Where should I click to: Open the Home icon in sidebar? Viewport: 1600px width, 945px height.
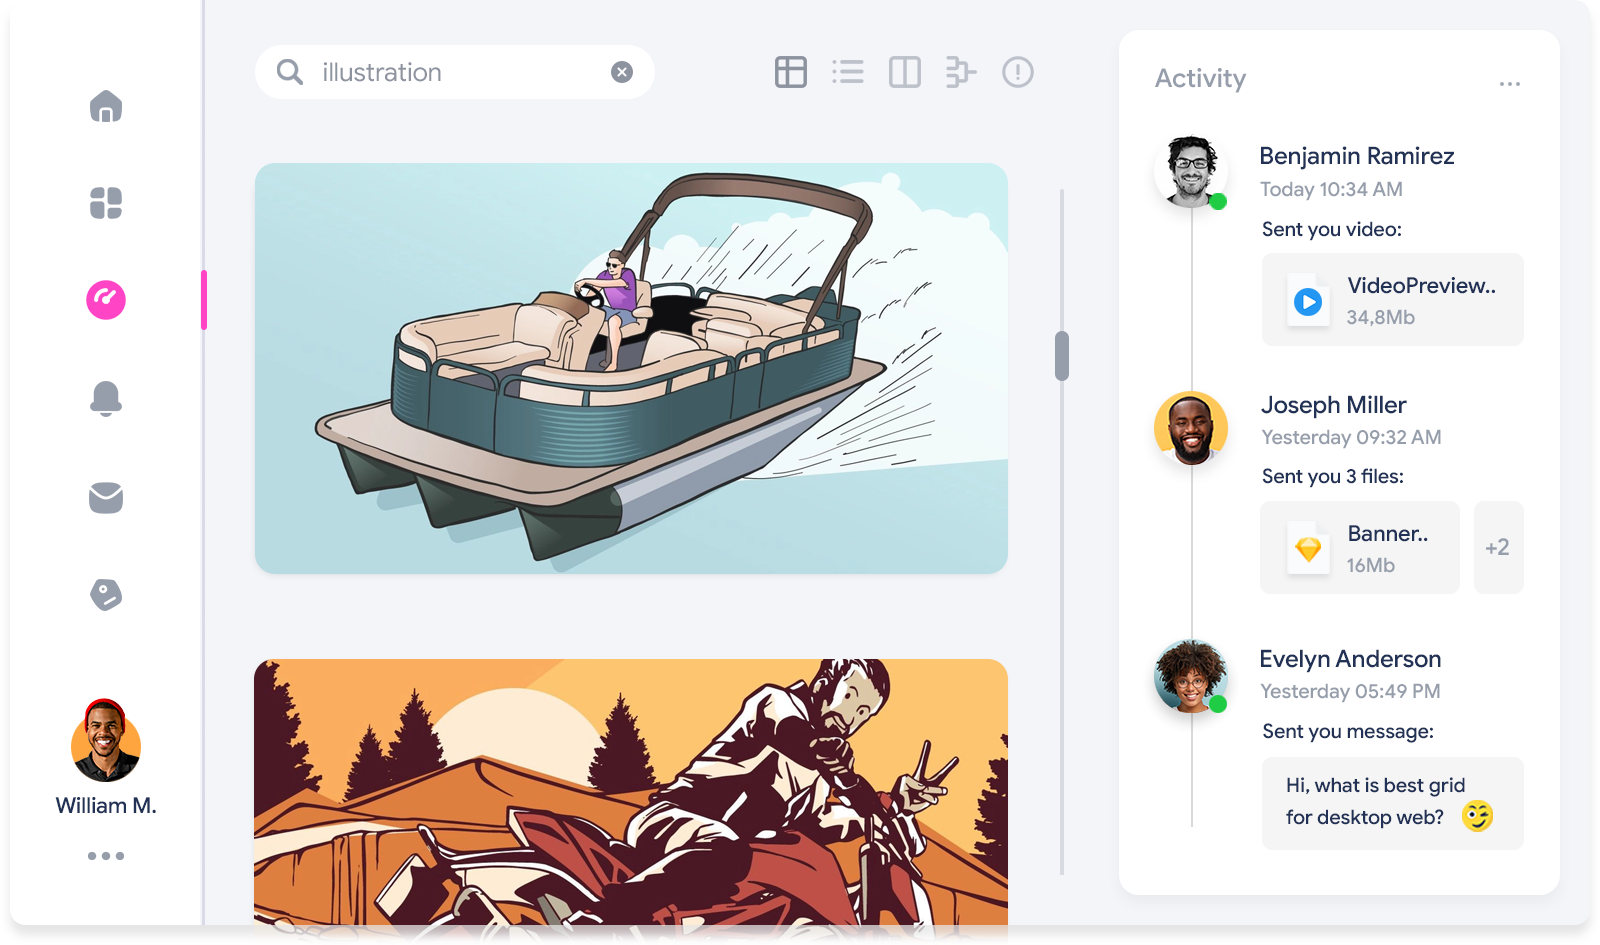point(106,106)
